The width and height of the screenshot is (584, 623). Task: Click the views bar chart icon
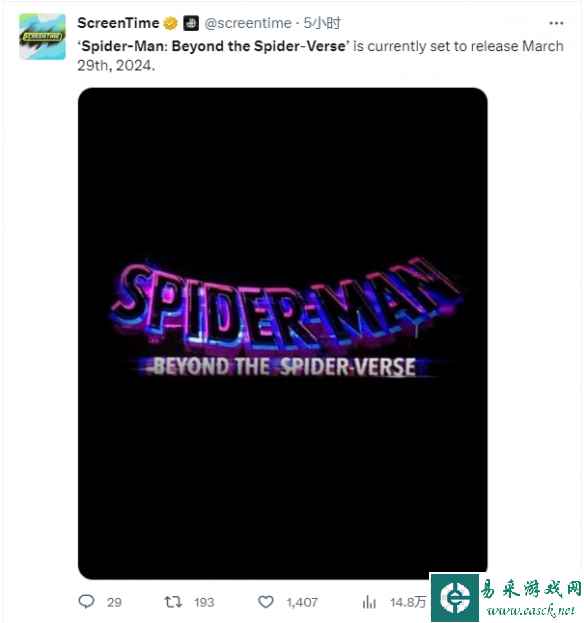pos(369,602)
